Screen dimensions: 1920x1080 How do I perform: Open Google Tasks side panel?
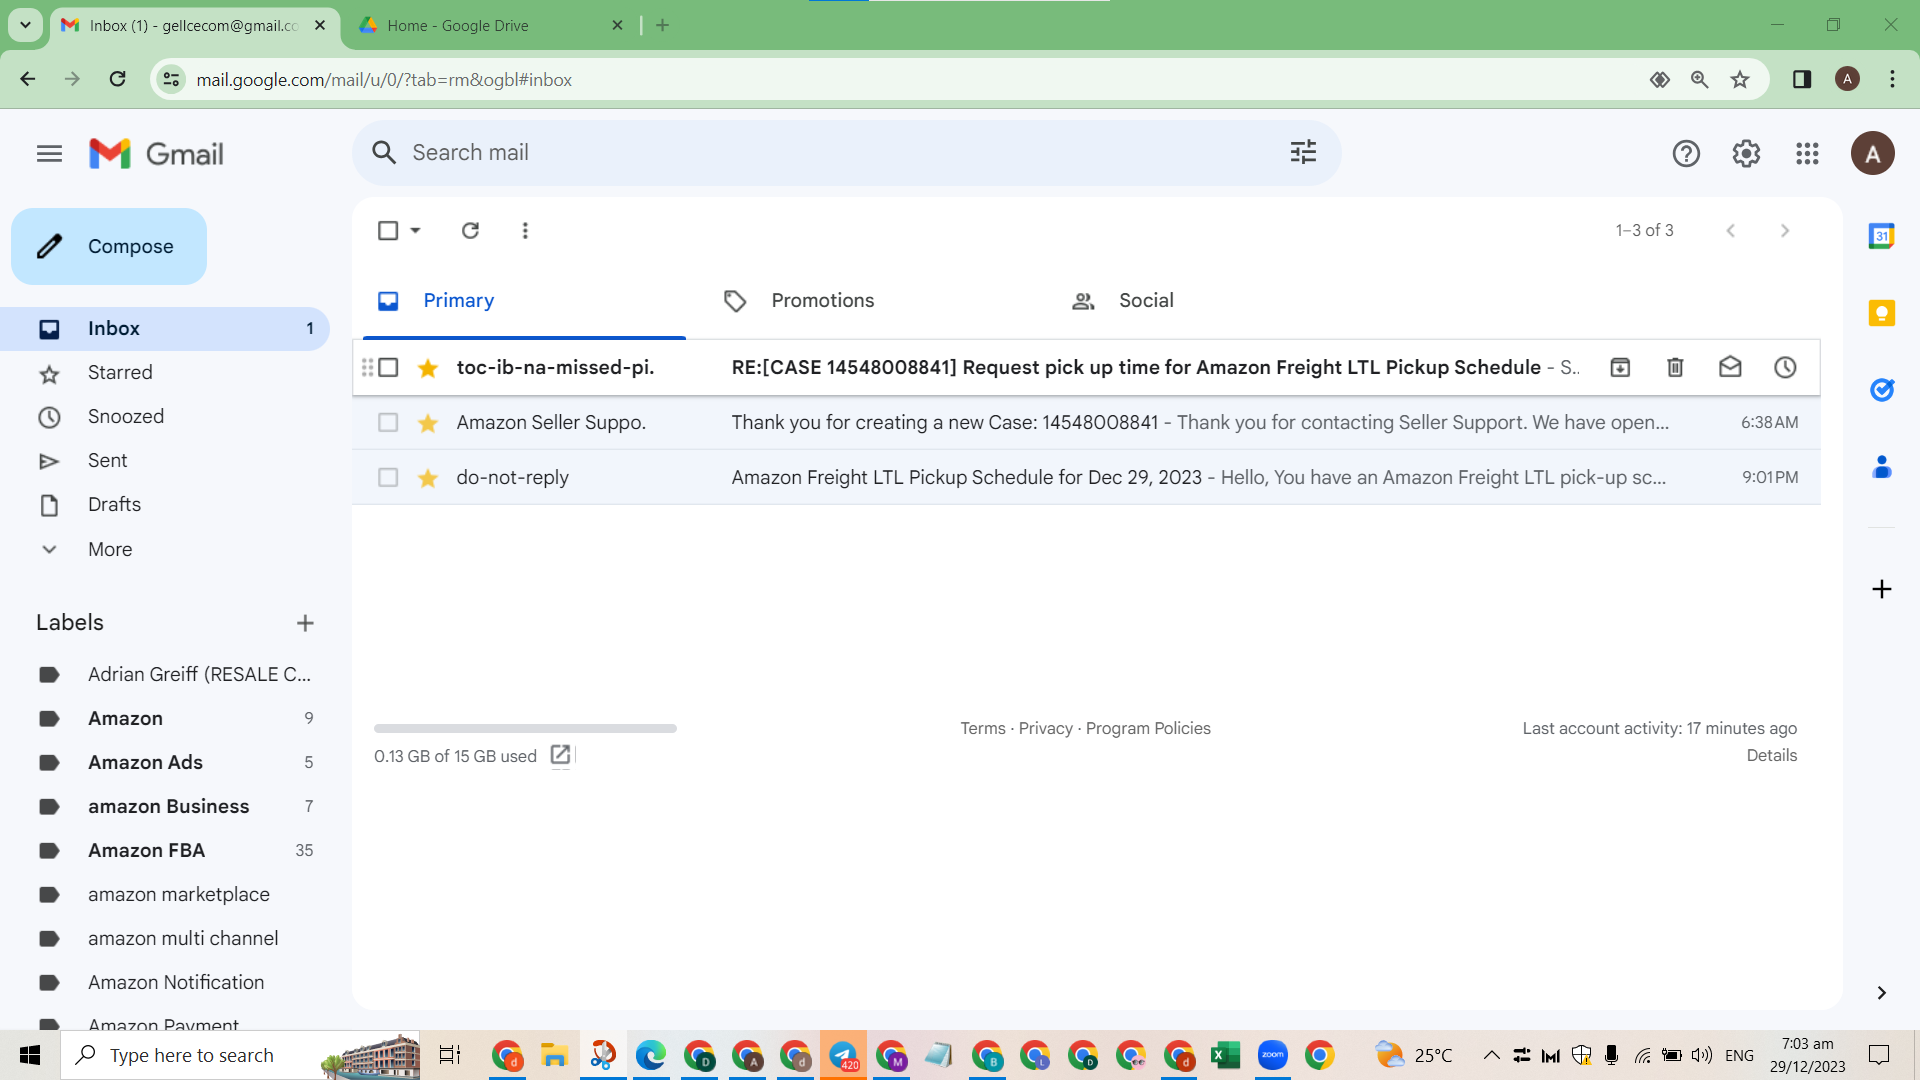point(1881,390)
